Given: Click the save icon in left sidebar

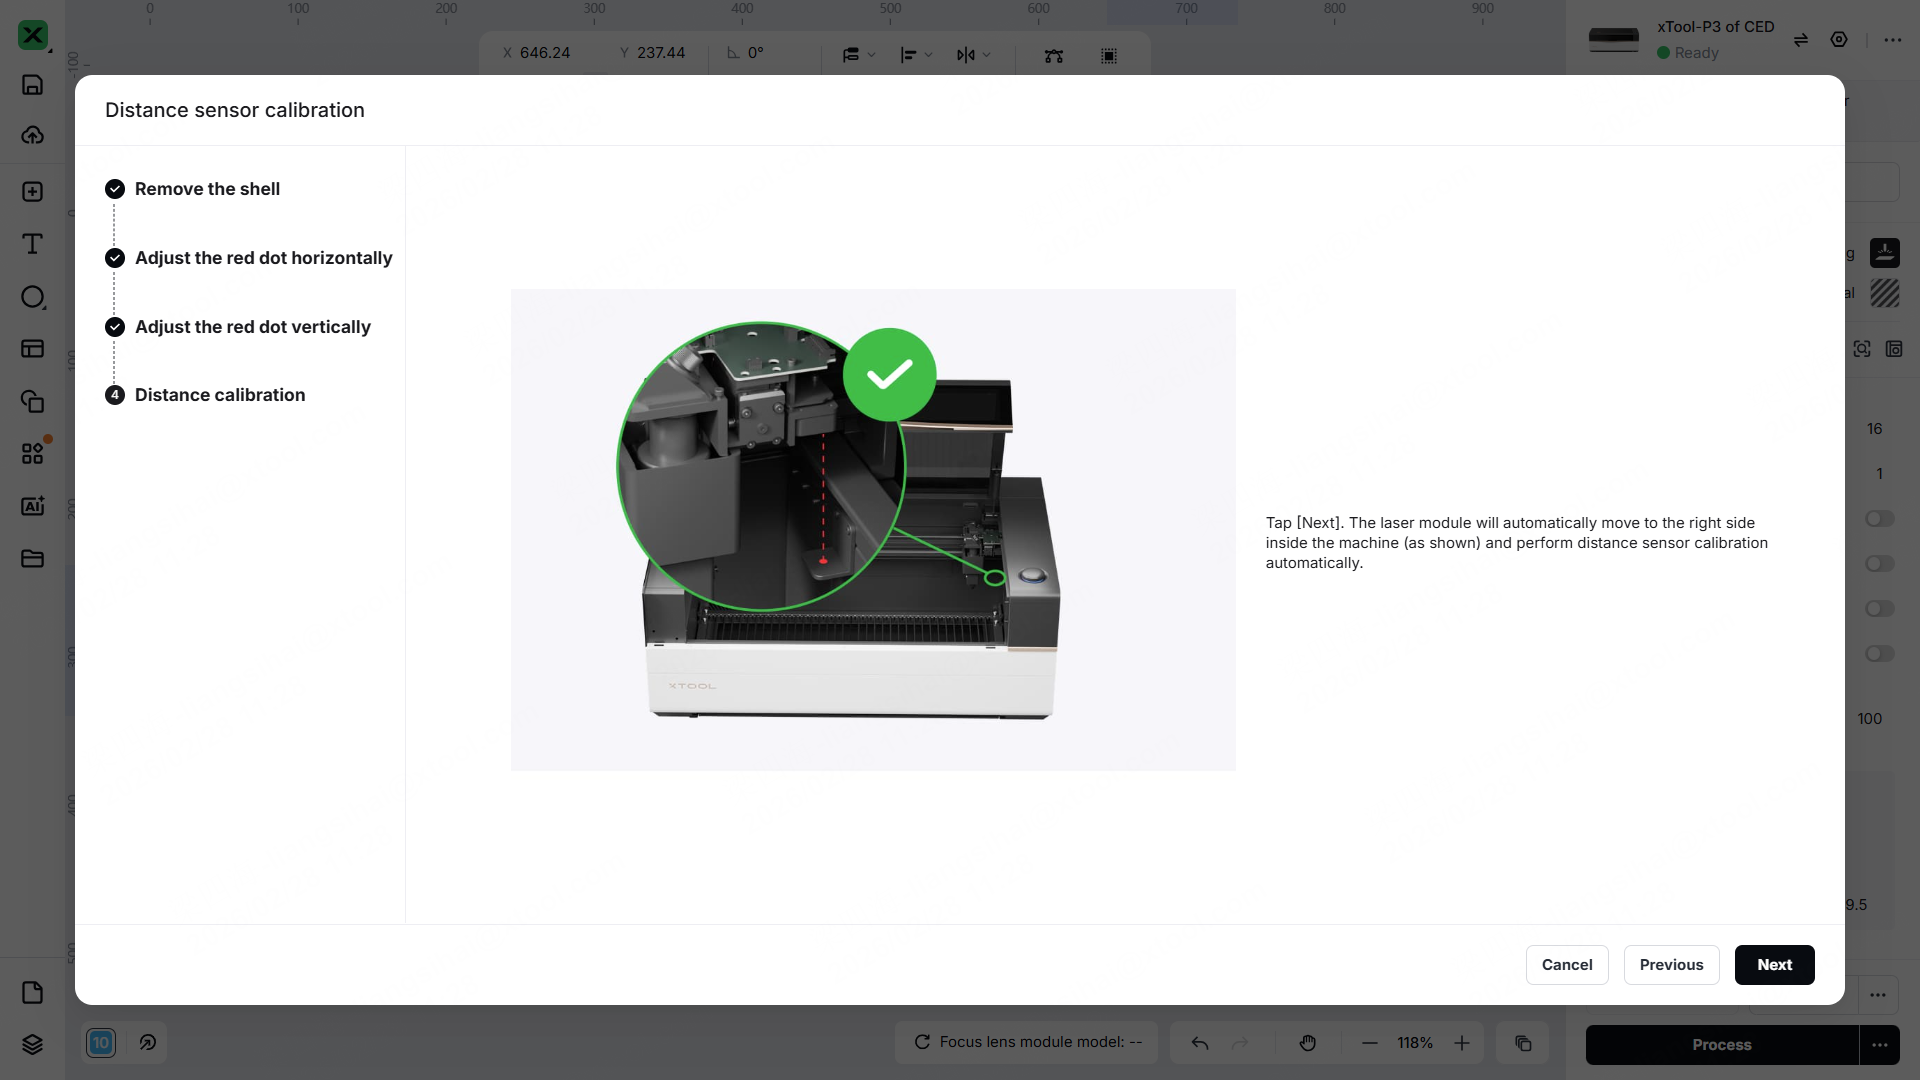Looking at the screenshot, I should click(x=33, y=85).
